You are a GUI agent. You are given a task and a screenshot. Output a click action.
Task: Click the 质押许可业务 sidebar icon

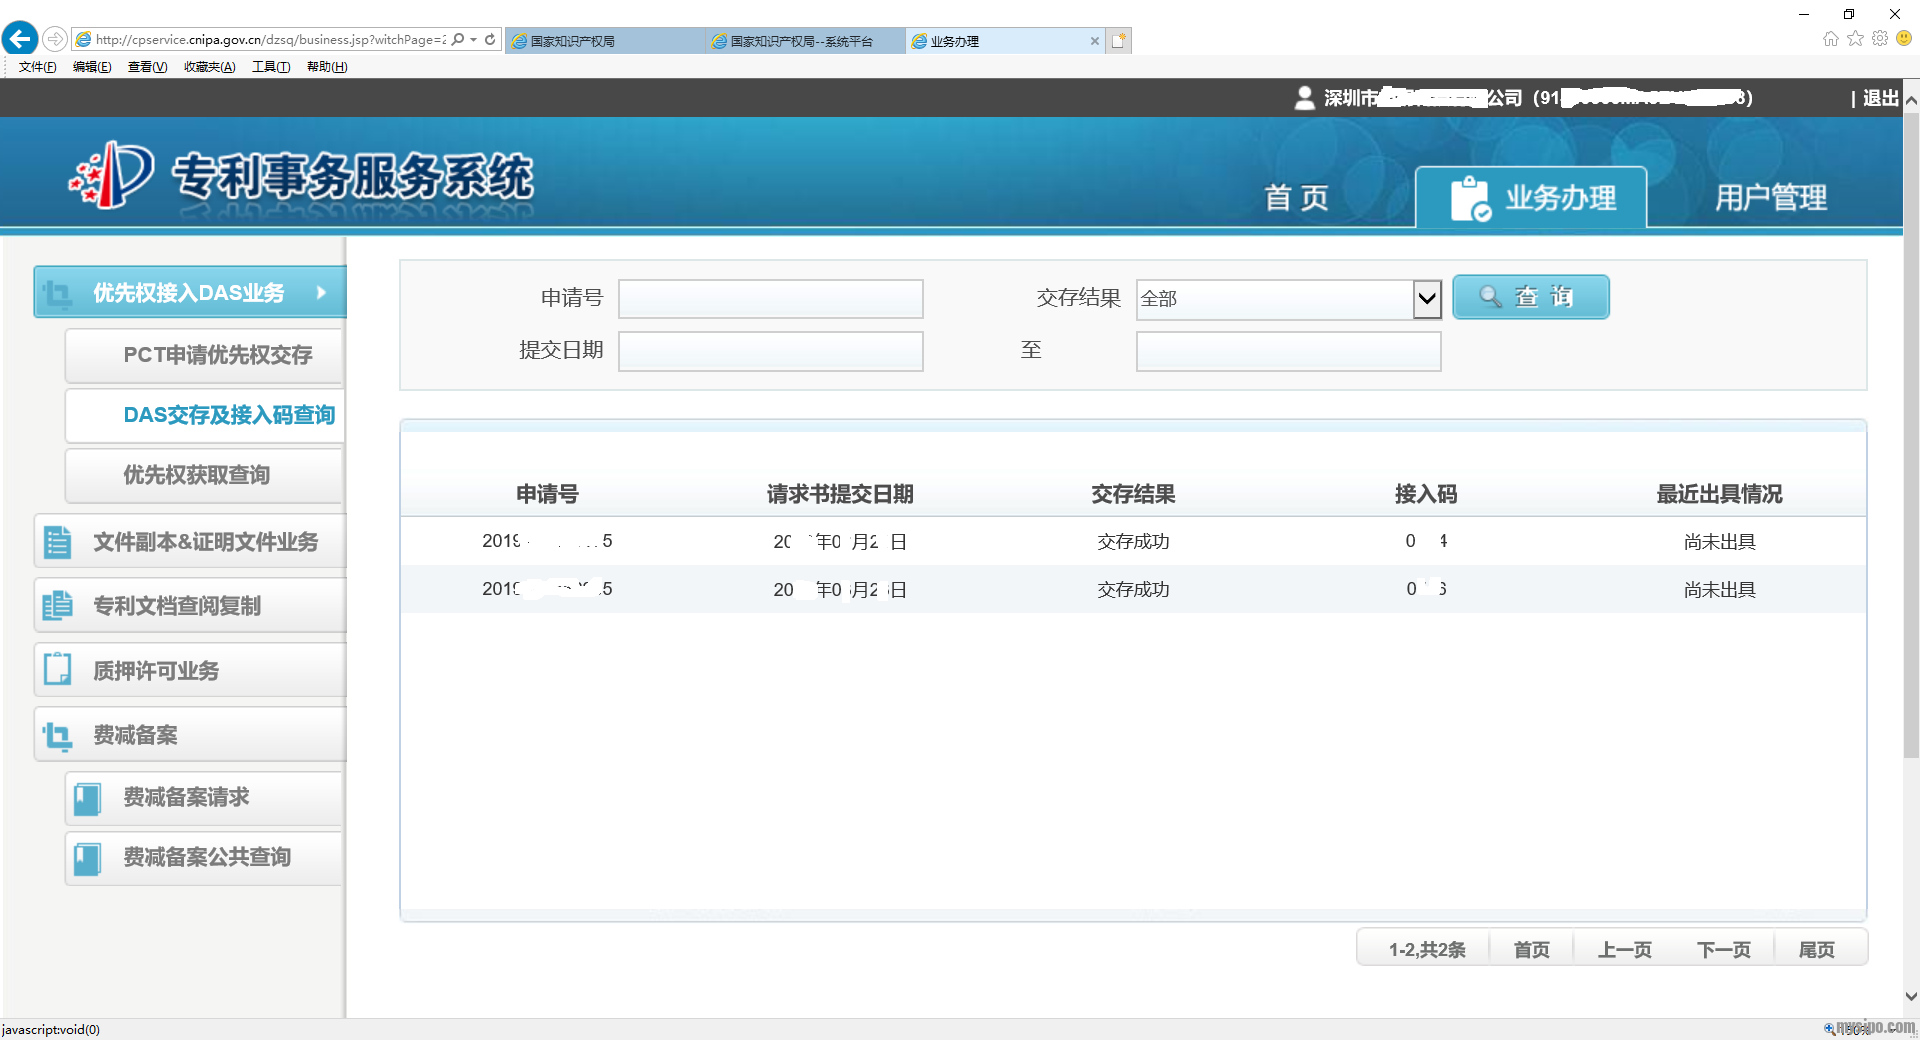(x=58, y=670)
